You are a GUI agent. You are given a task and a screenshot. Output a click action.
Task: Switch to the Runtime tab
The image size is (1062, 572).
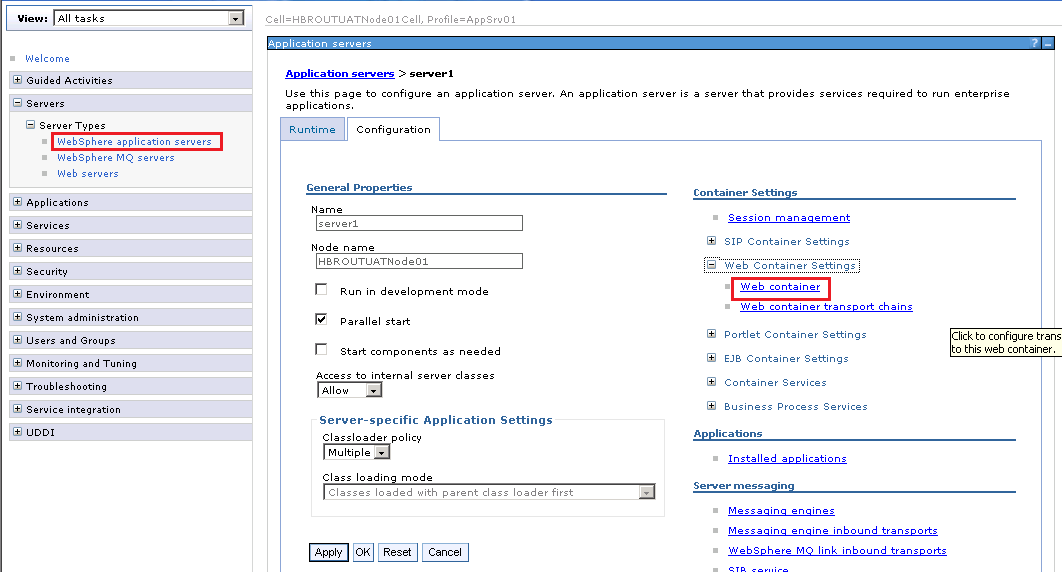tap(312, 129)
